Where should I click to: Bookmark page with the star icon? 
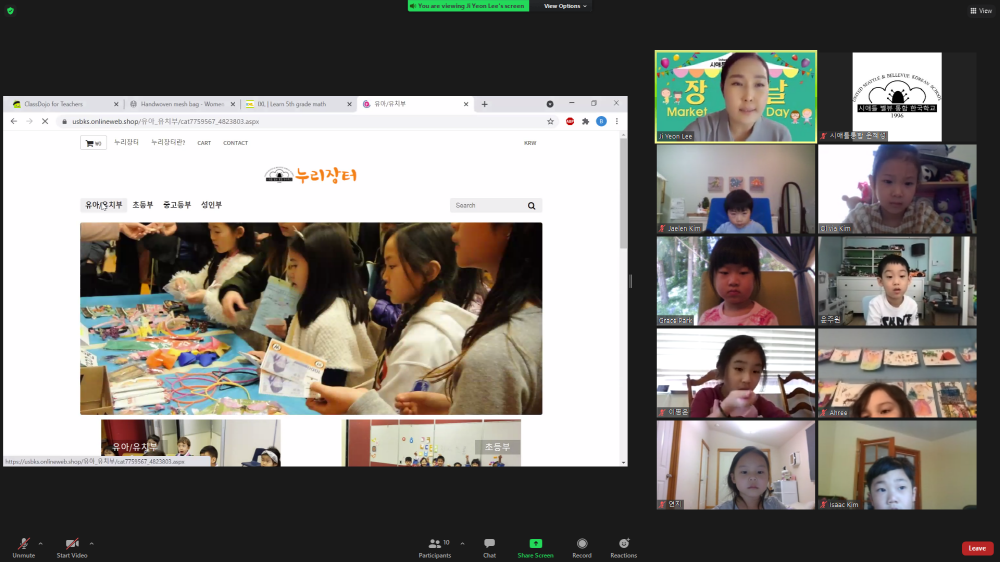[550, 121]
